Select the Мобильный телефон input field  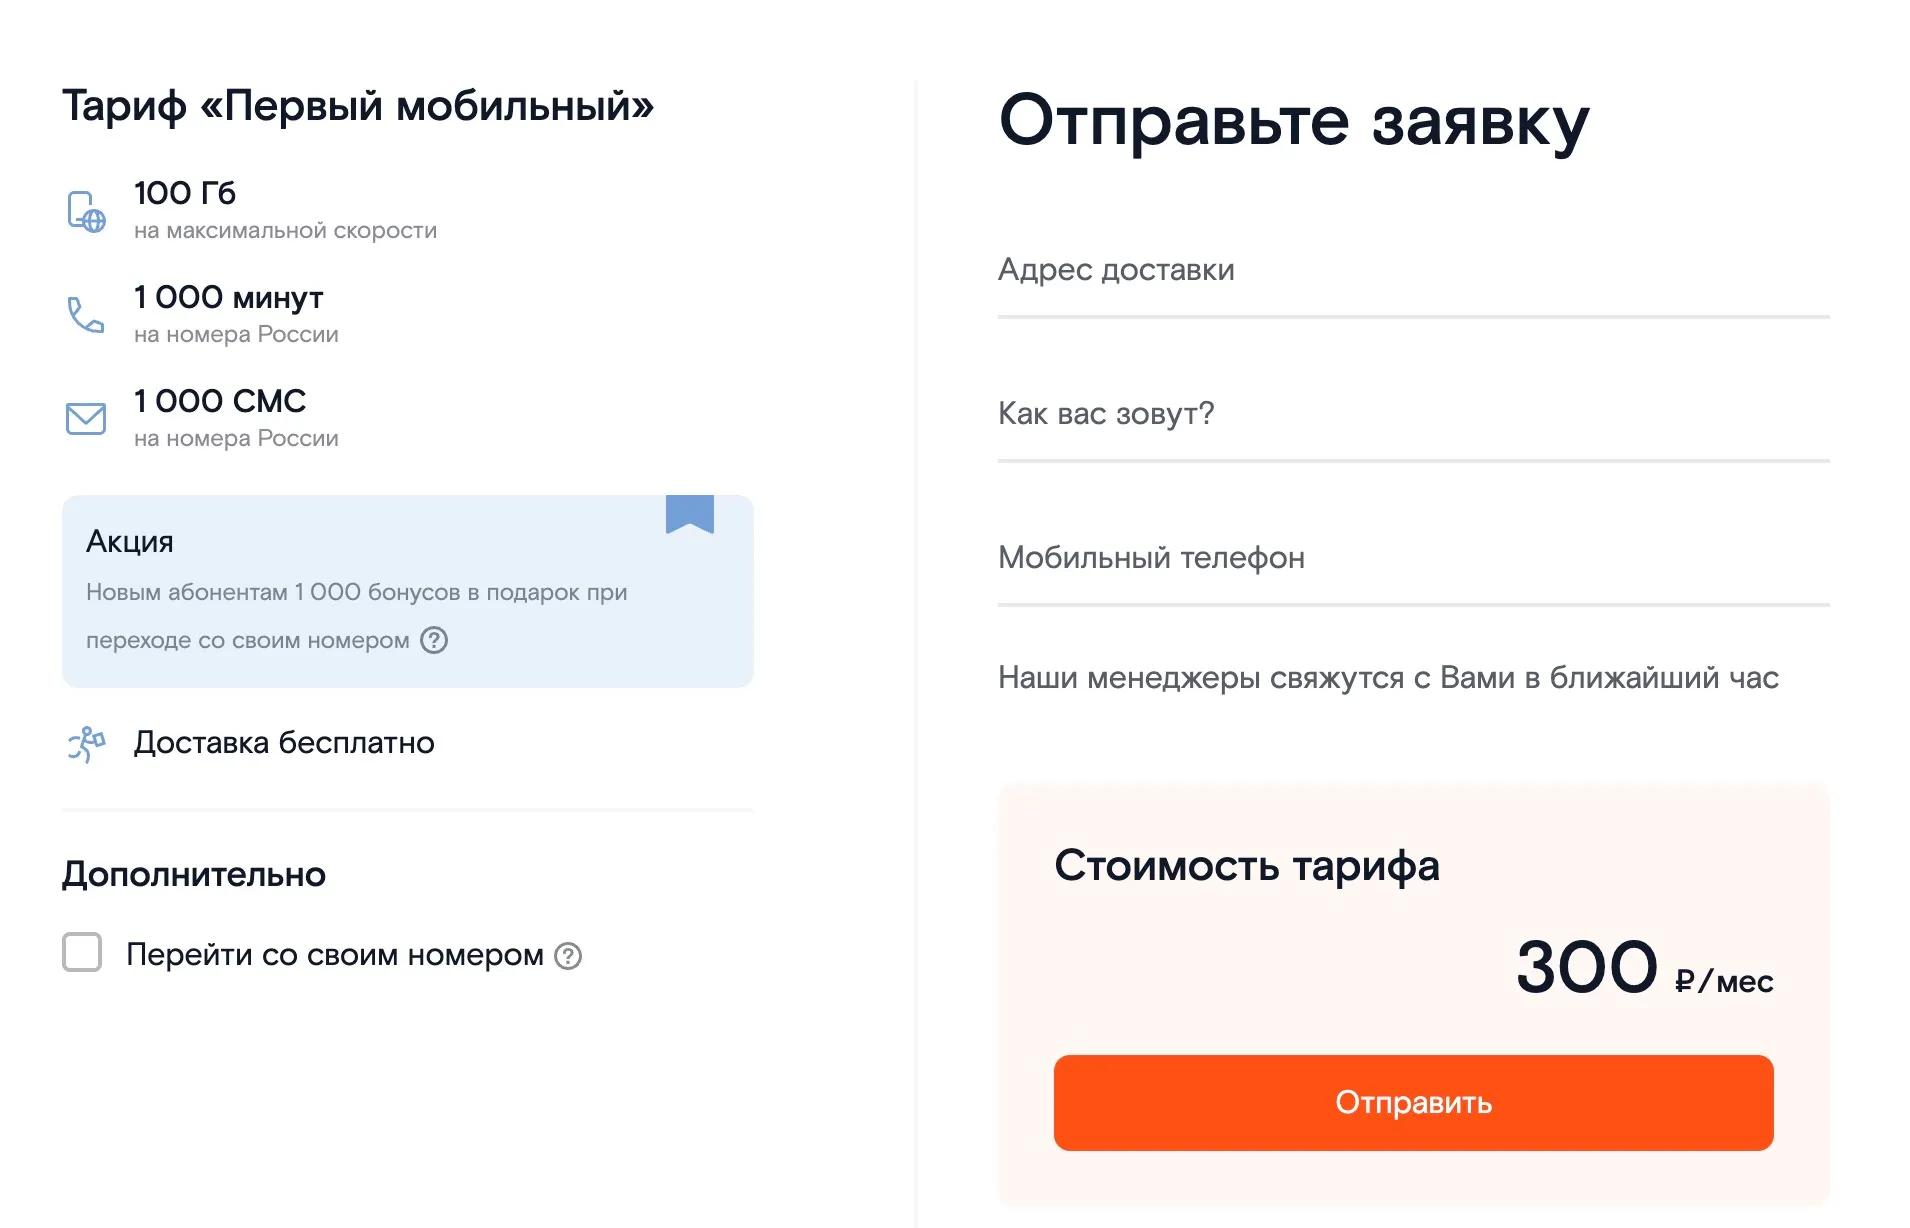tap(1413, 559)
